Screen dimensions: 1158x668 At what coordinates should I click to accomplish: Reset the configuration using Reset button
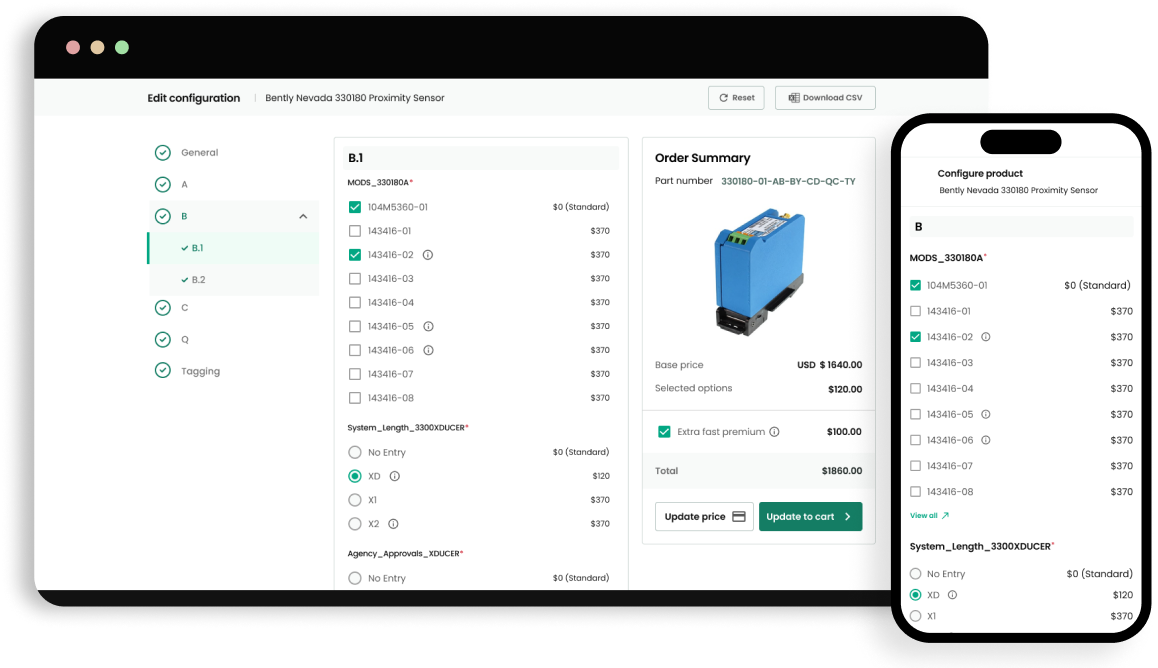[x=736, y=98]
